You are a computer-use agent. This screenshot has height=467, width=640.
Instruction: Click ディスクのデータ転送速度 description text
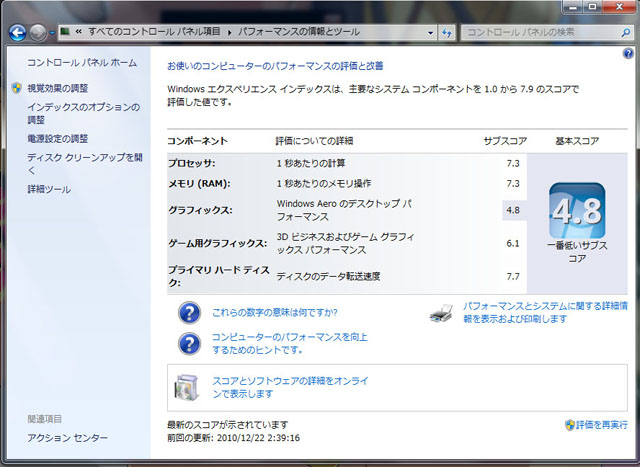[x=329, y=276]
